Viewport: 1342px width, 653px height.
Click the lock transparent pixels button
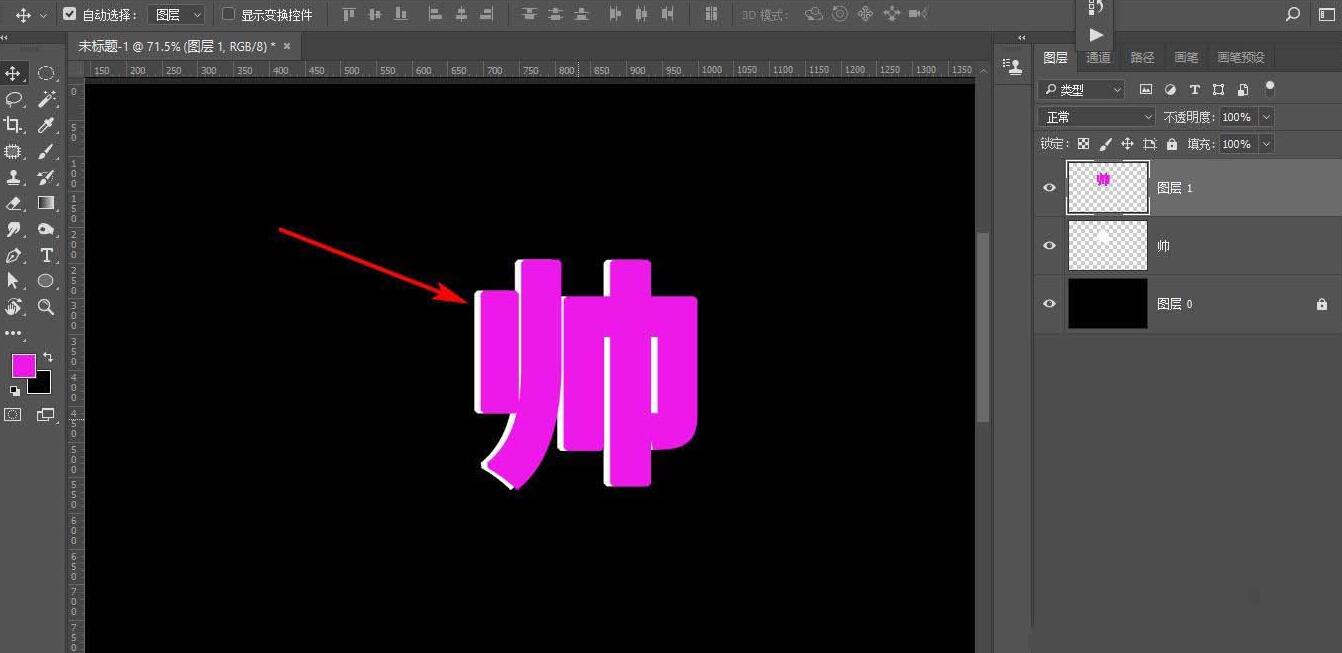(1083, 144)
